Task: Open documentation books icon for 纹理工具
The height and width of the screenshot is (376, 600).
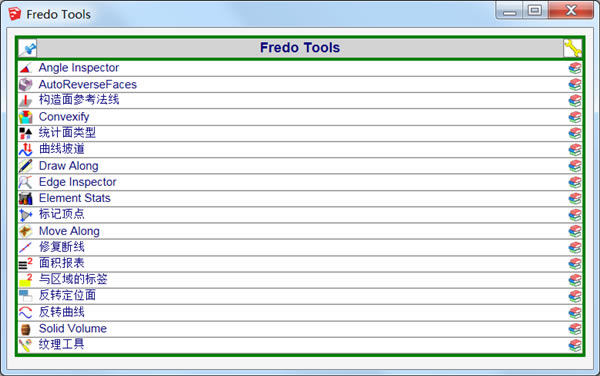Action: pyautogui.click(x=574, y=345)
